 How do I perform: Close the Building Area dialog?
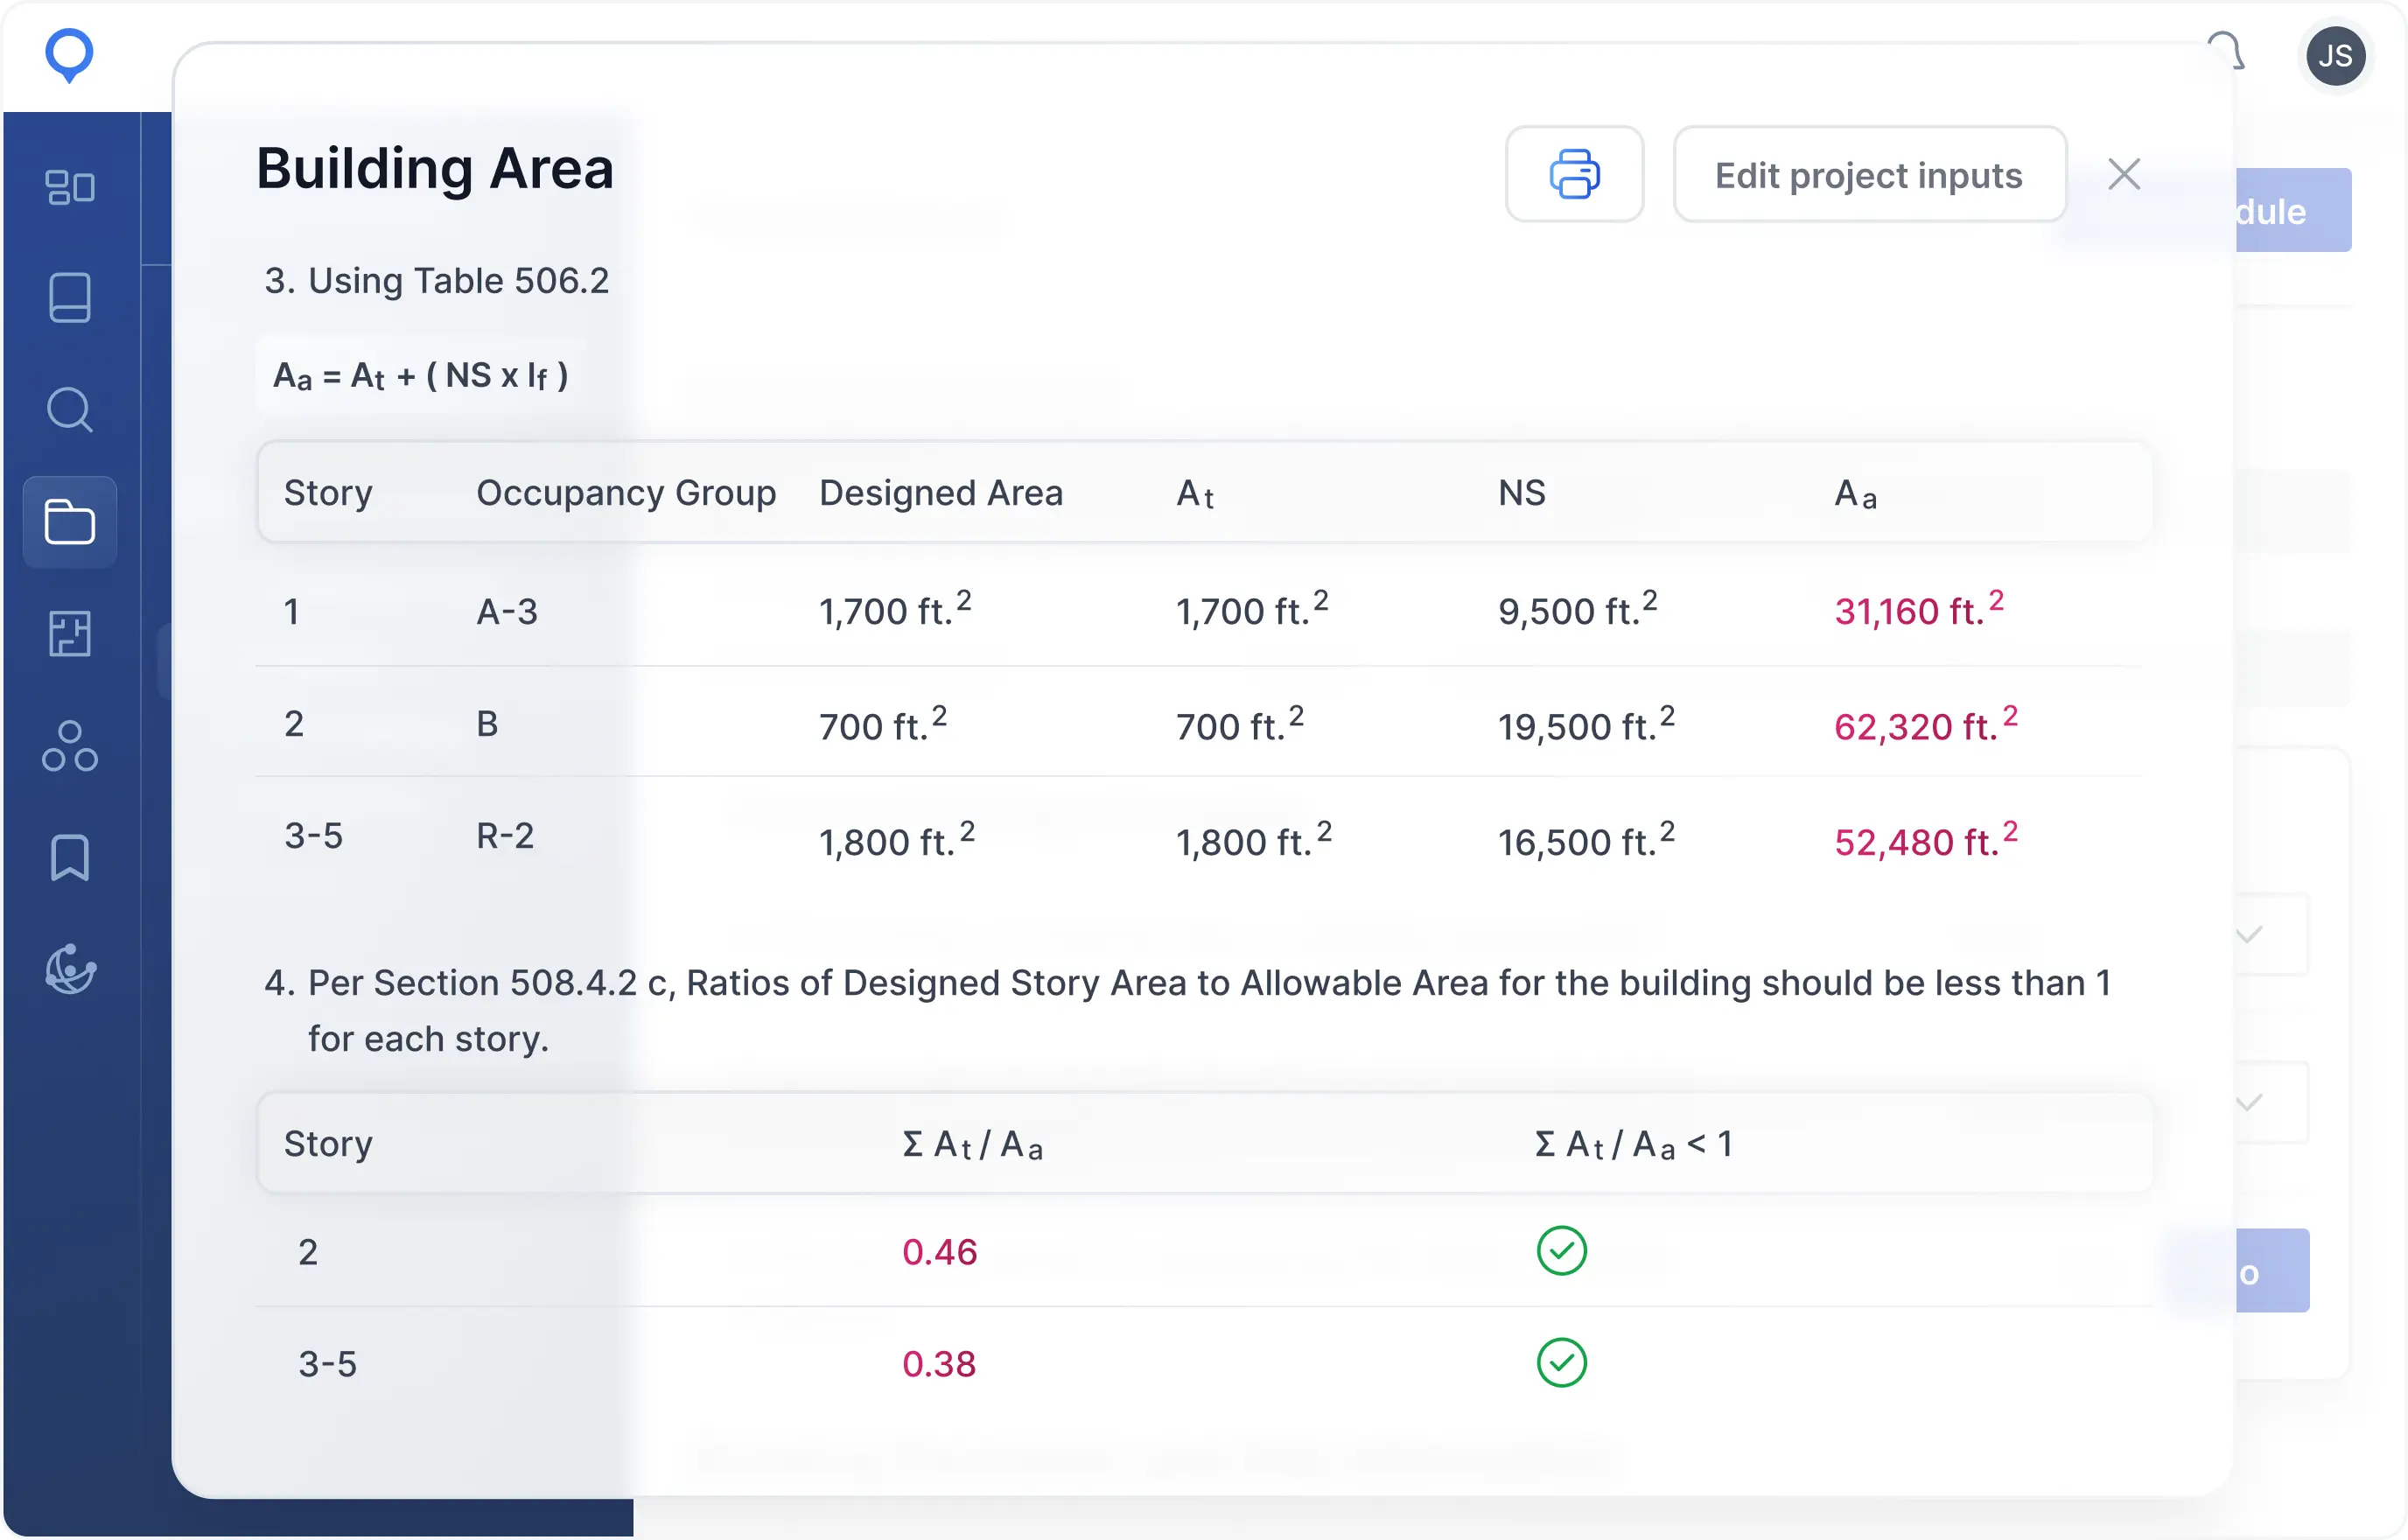click(x=2124, y=175)
